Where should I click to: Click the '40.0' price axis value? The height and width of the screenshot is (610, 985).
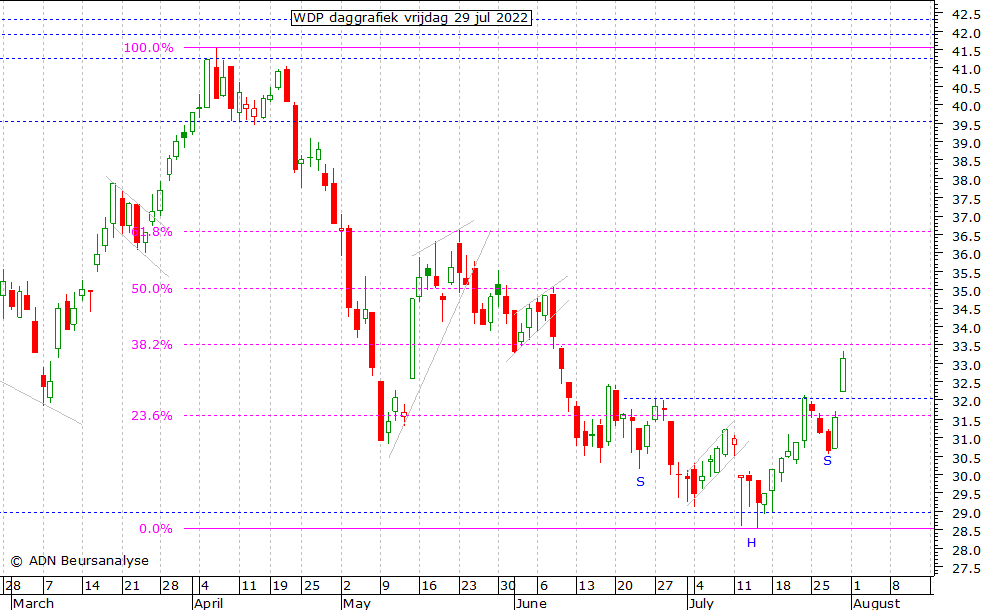(967, 107)
